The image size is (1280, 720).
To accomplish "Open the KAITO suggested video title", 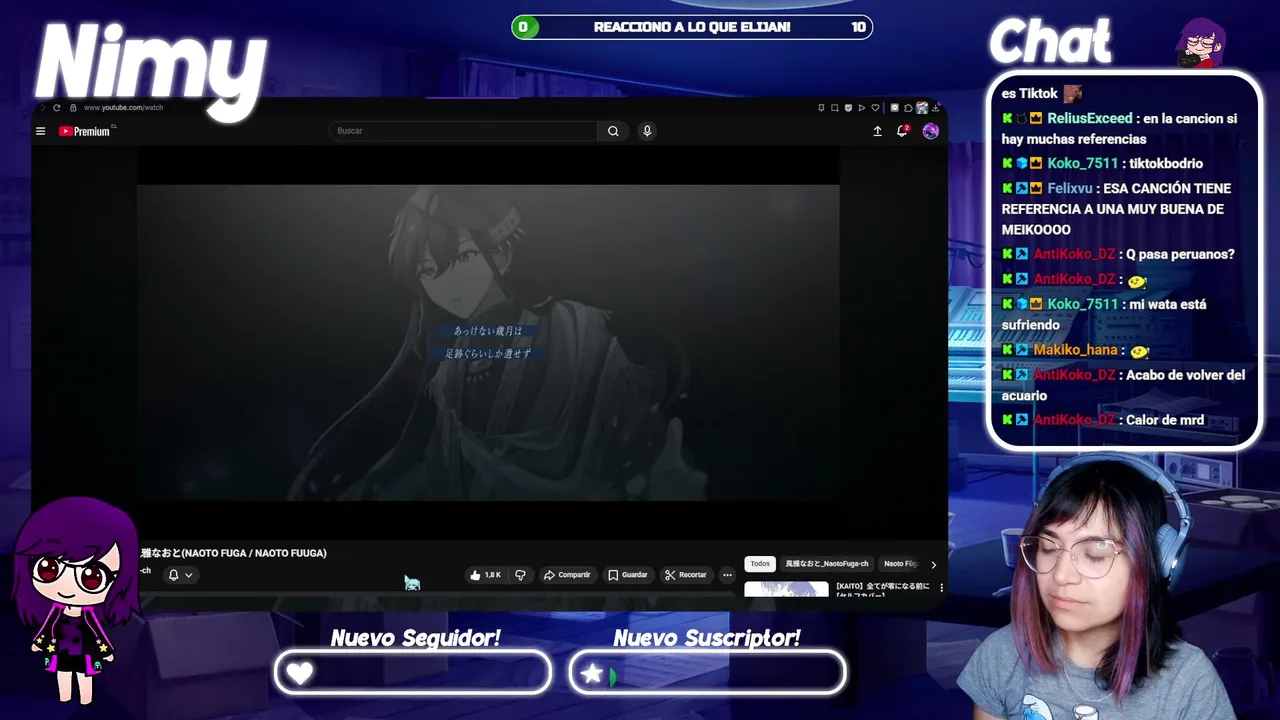I will [x=883, y=588].
